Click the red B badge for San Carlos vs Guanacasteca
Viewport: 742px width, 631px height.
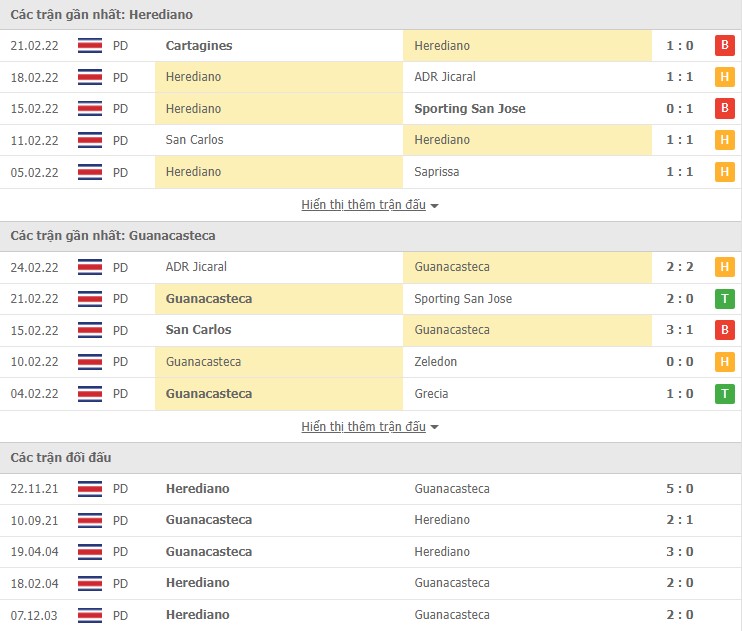pyautogui.click(x=724, y=330)
